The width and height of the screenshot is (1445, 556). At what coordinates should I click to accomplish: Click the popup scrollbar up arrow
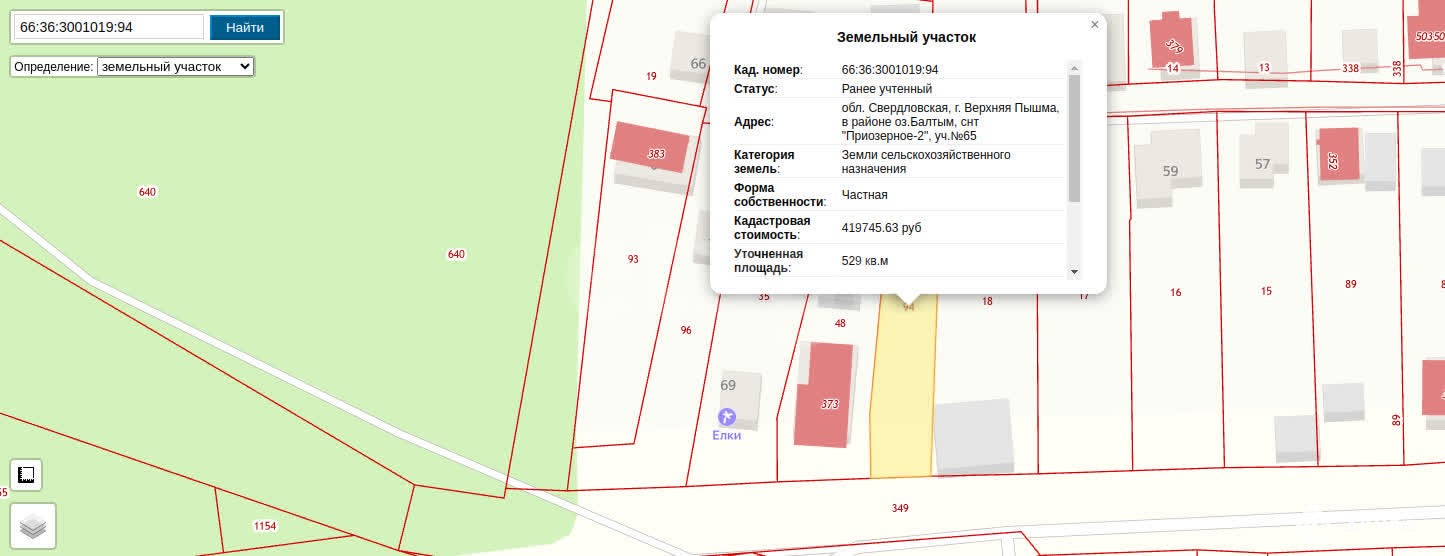[x=1075, y=68]
